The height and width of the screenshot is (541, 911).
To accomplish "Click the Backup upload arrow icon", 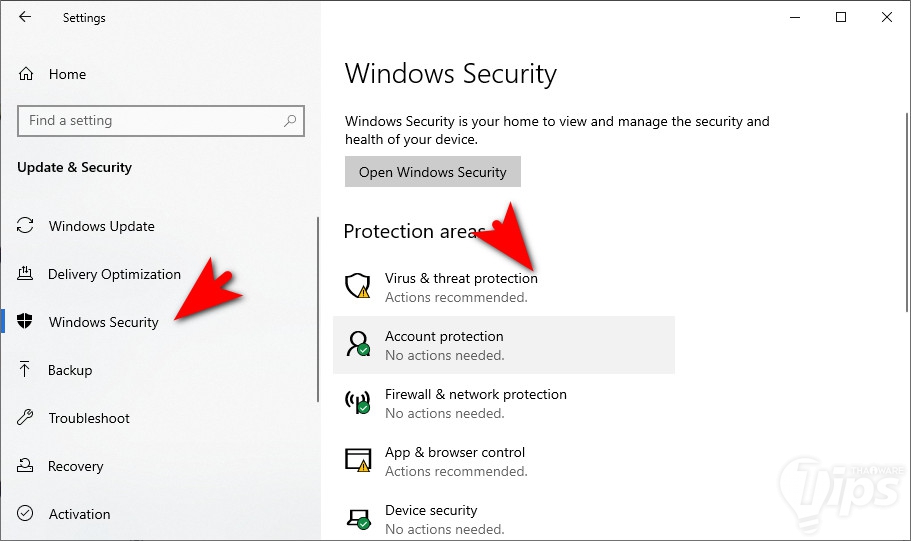I will (x=26, y=370).
